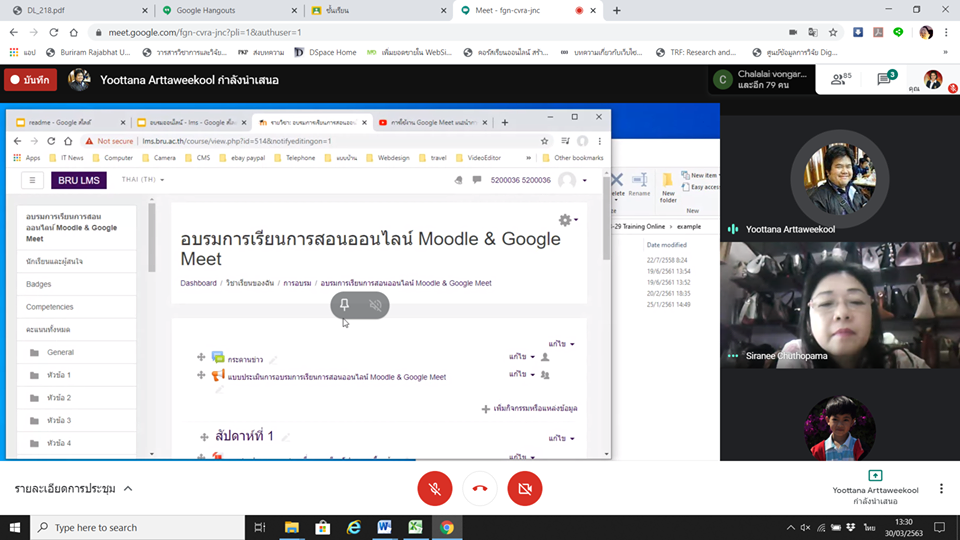
Task: Click New folder in Explorer window
Action: (668, 188)
